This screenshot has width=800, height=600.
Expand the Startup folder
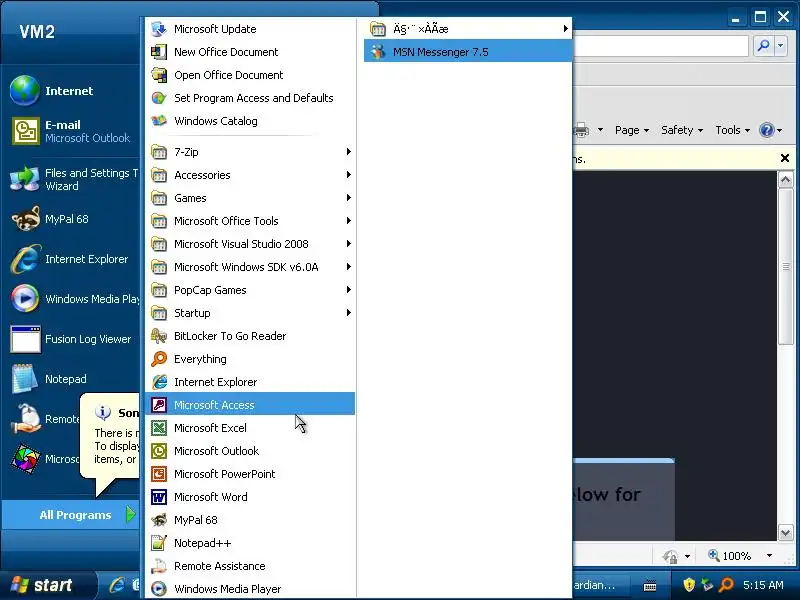tap(250, 313)
